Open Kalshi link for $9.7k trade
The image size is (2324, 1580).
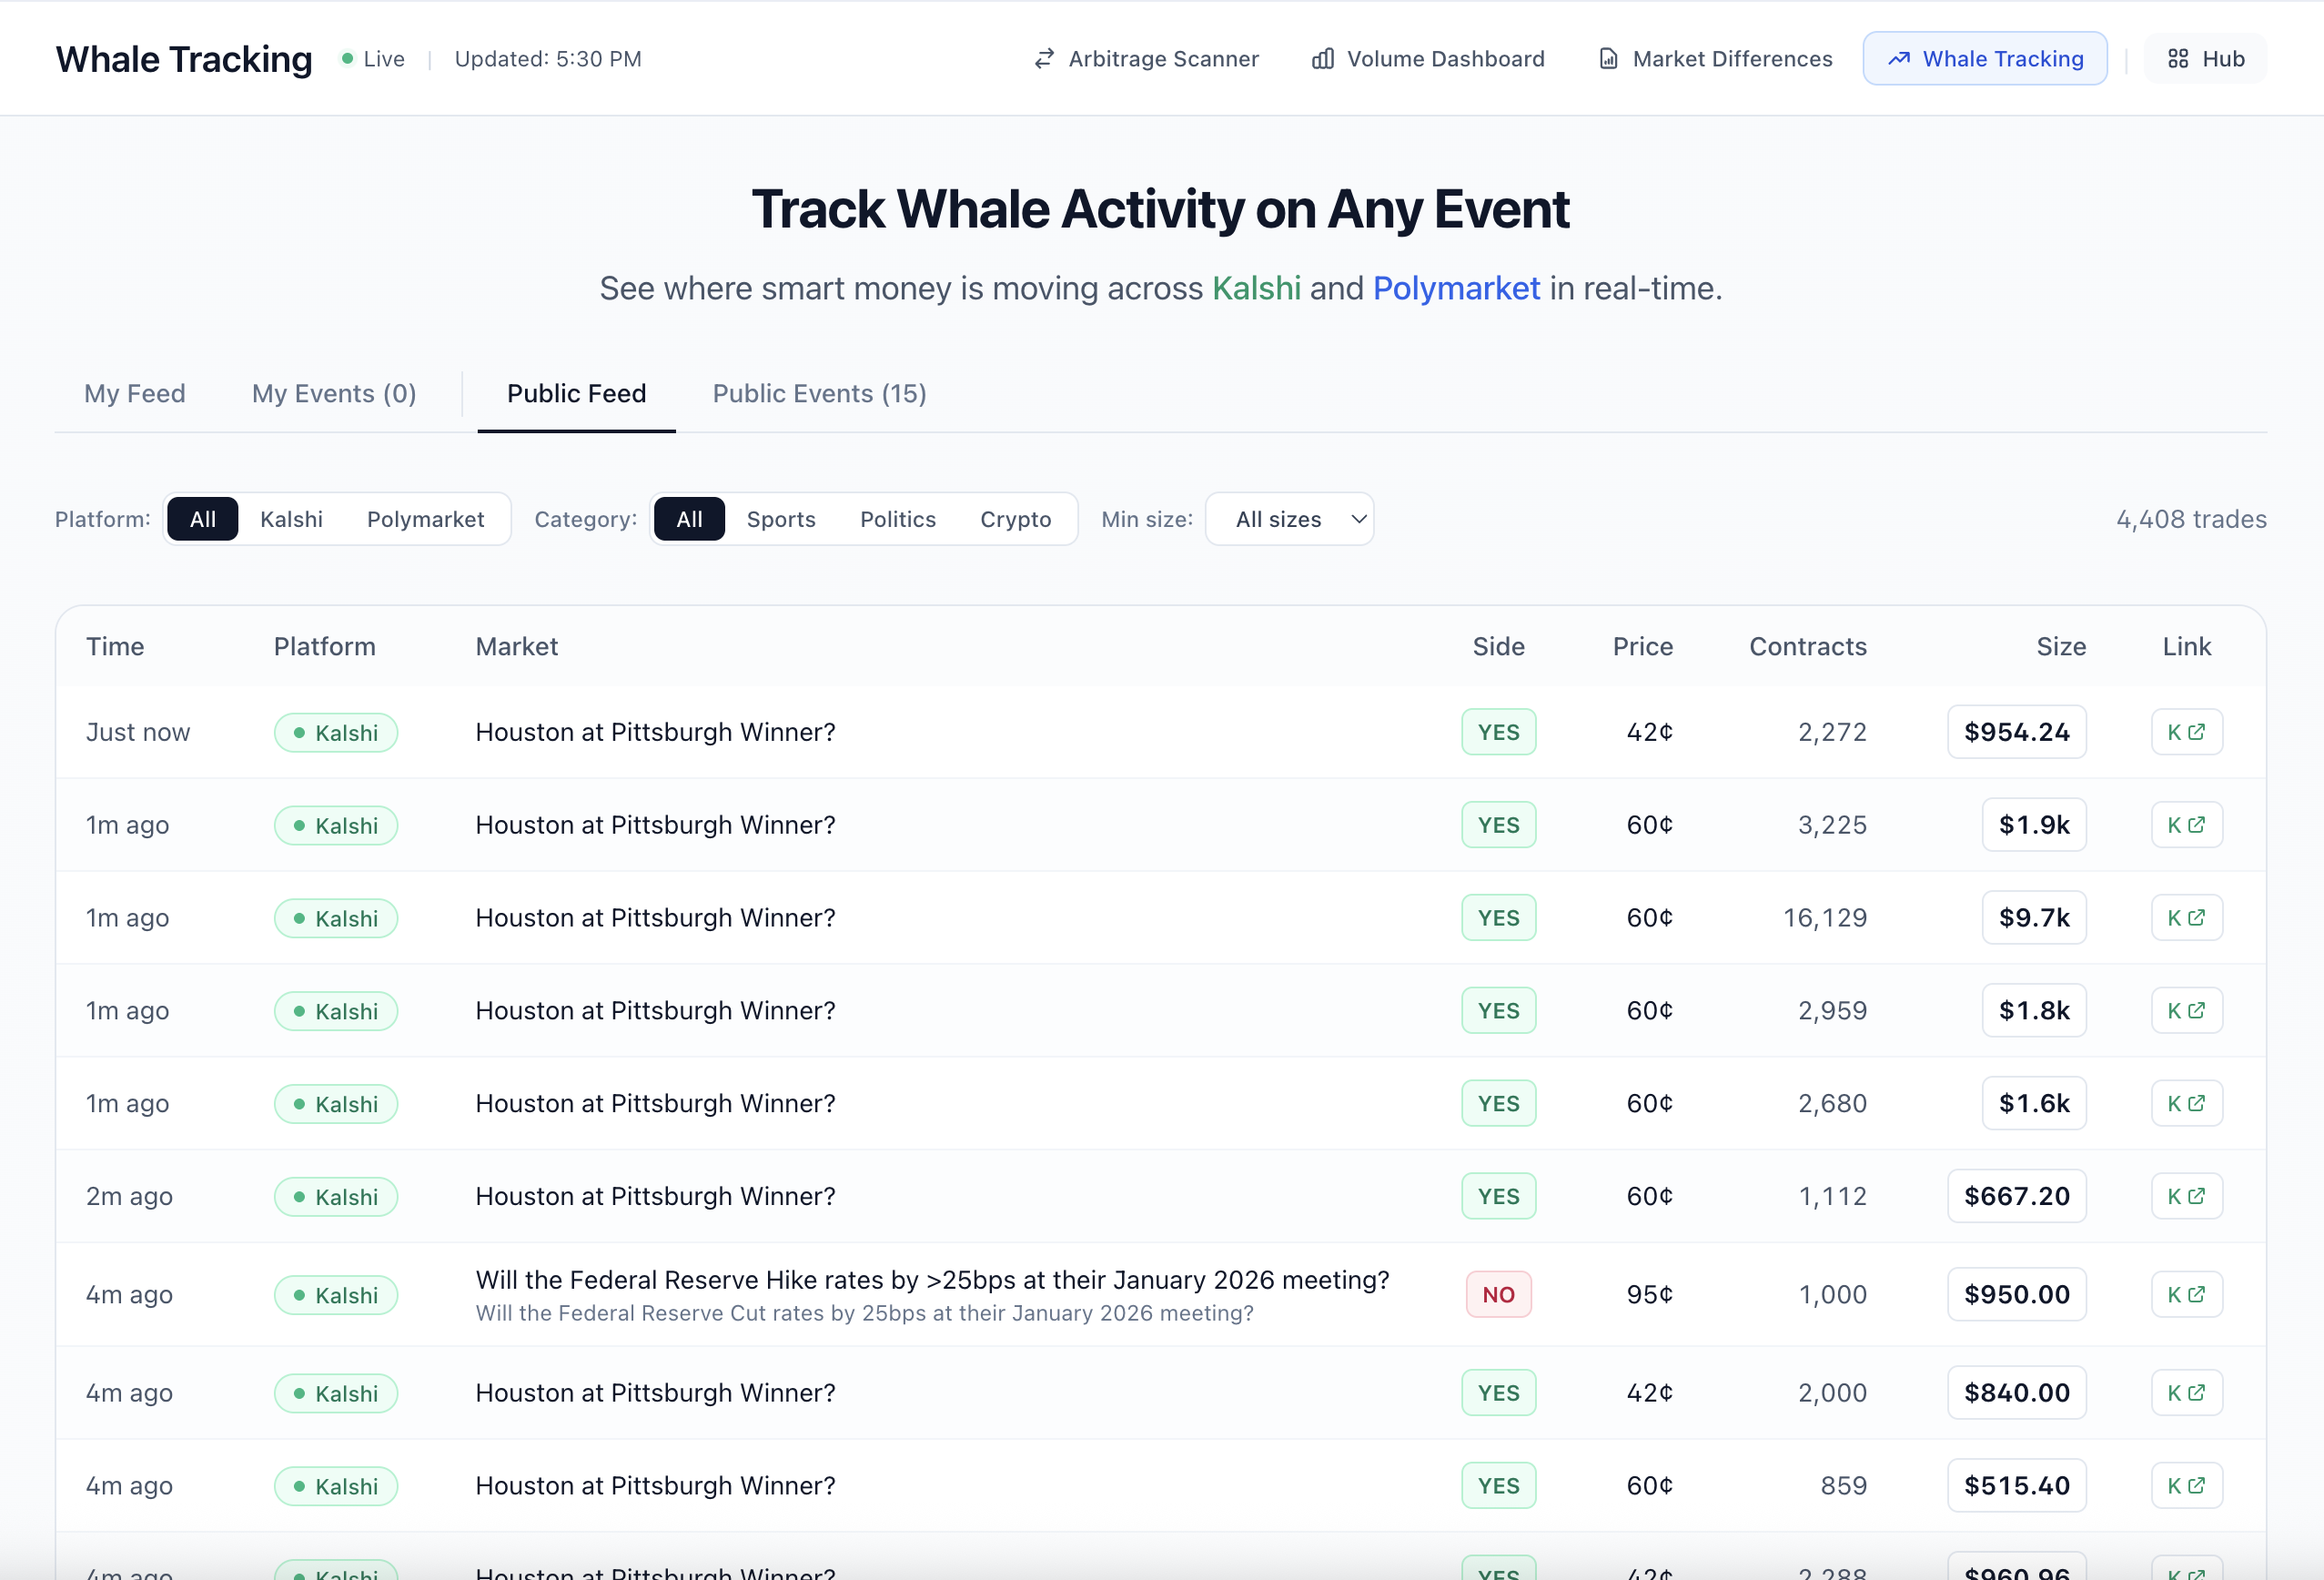click(x=2186, y=918)
